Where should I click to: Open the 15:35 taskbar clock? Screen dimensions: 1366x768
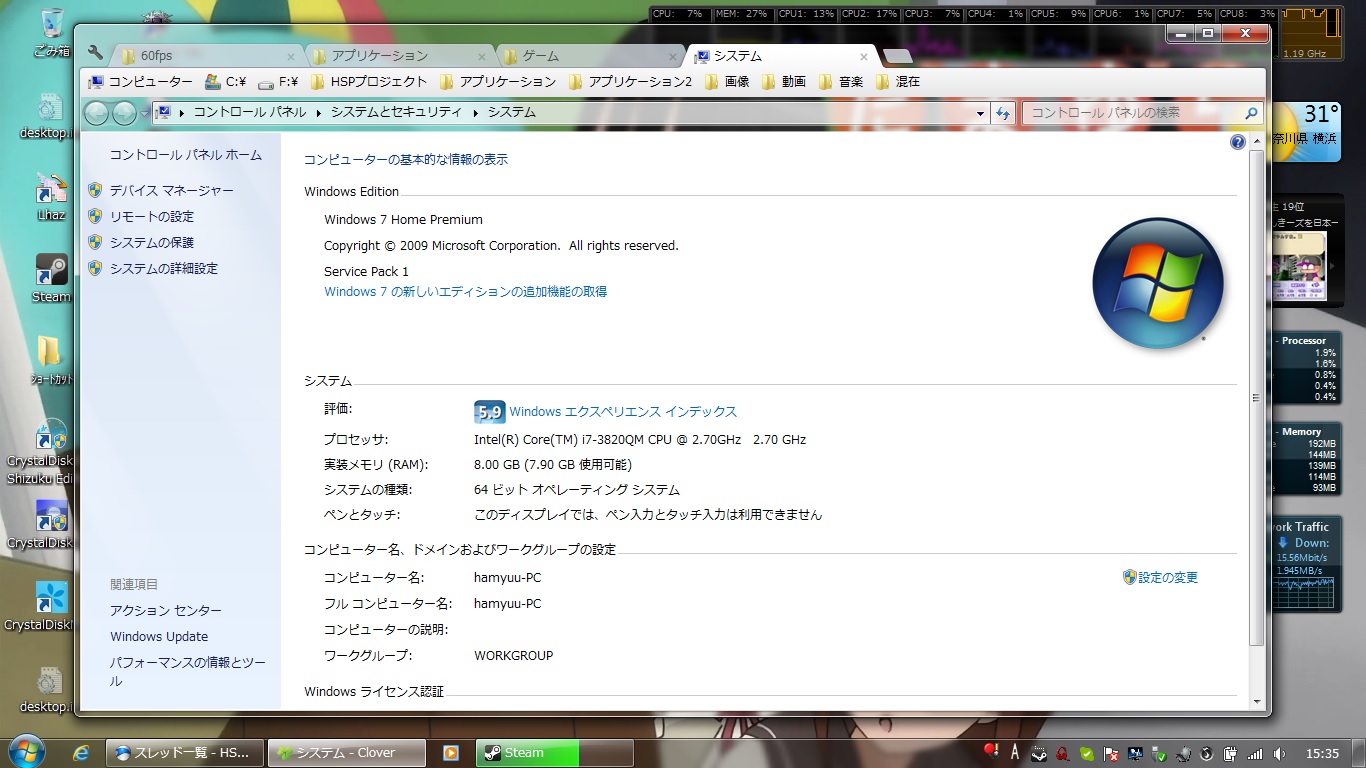(1322, 753)
